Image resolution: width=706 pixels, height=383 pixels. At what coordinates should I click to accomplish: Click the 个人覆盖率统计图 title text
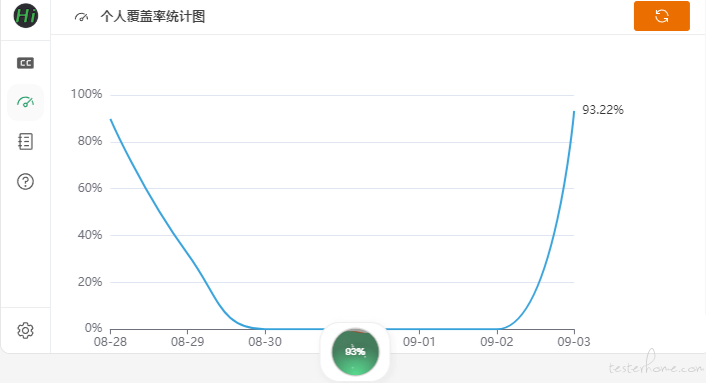coord(153,17)
